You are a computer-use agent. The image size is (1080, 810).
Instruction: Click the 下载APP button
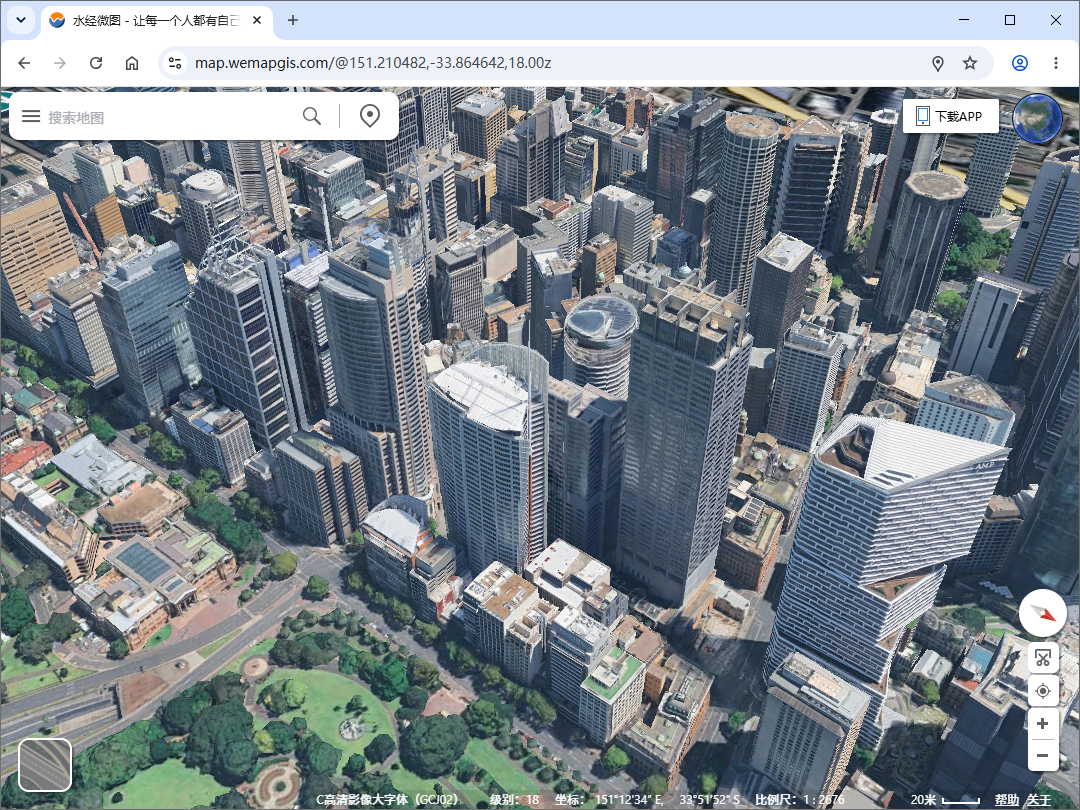(951, 116)
